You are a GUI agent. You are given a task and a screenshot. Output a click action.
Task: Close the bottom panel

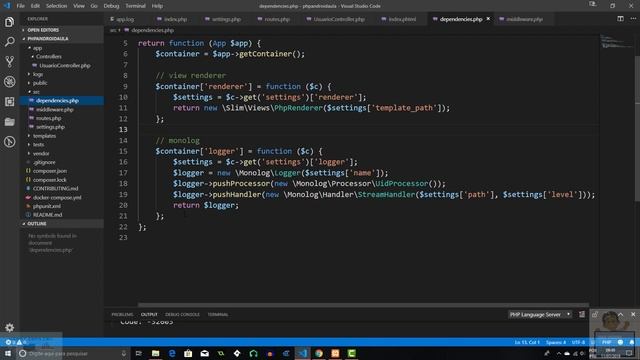pos(633,314)
